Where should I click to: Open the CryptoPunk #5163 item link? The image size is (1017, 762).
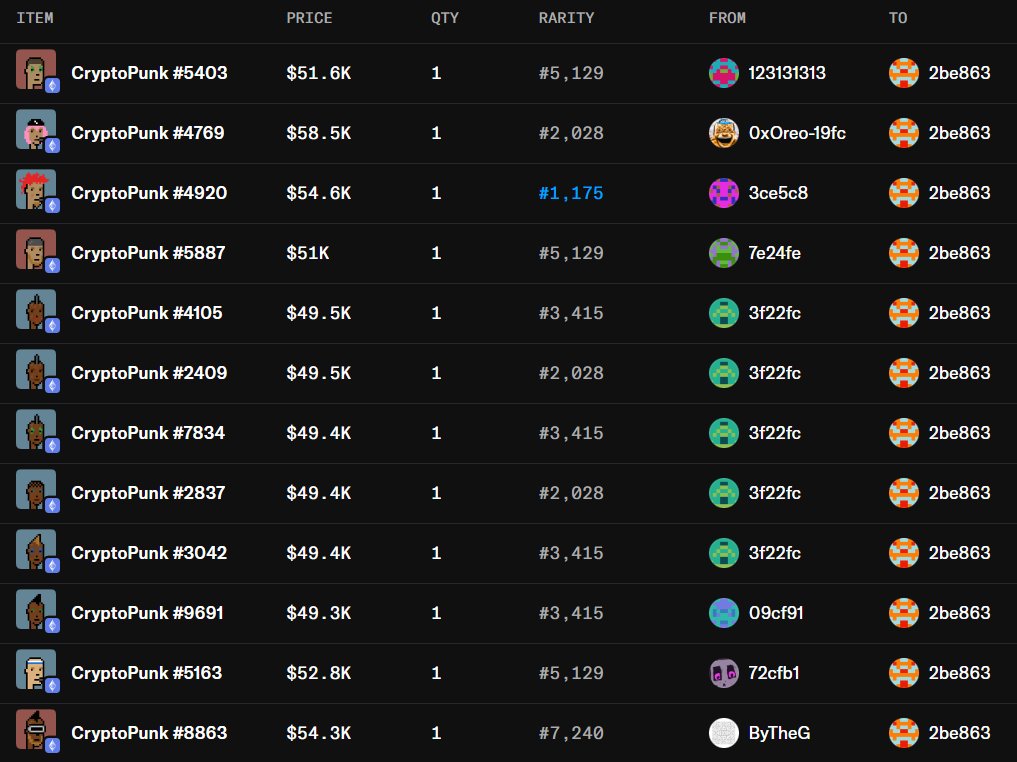pos(147,673)
